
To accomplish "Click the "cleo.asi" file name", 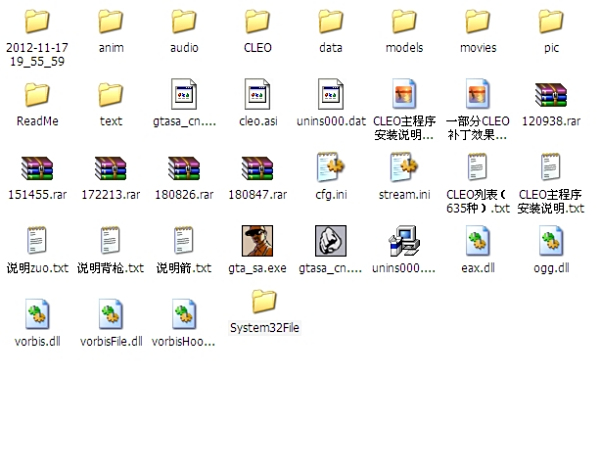I will pyautogui.click(x=258, y=121).
